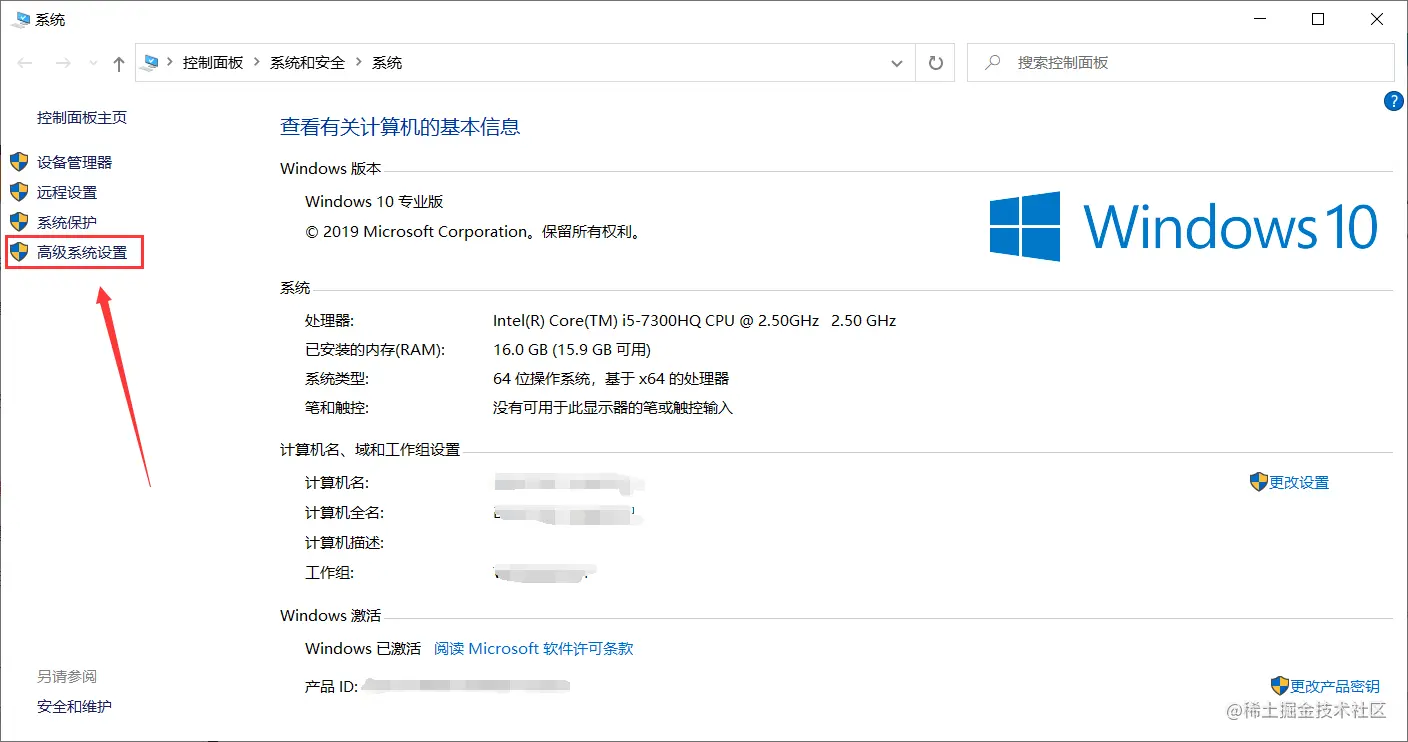The height and width of the screenshot is (742, 1408).
Task: Refresh the page with the refresh button
Action: click(x=936, y=63)
